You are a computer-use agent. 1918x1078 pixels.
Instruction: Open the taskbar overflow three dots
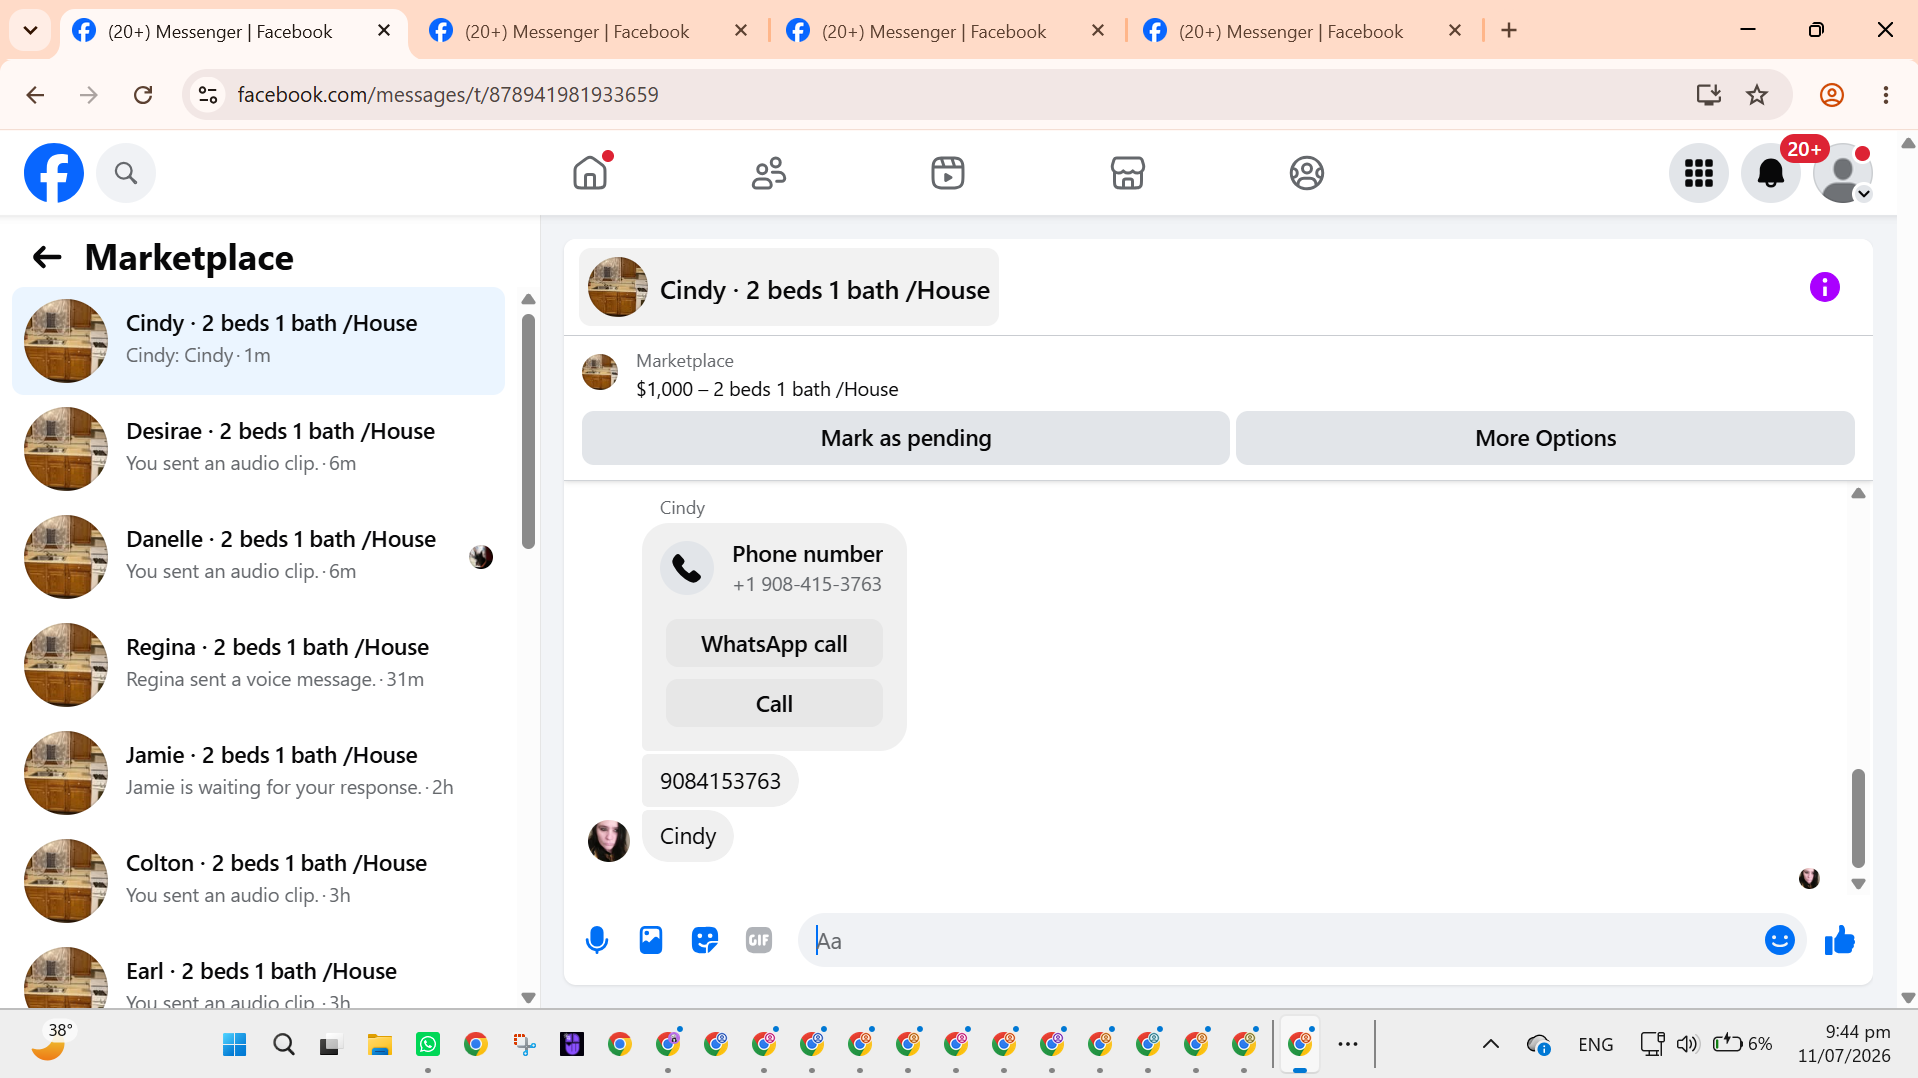click(1348, 1045)
